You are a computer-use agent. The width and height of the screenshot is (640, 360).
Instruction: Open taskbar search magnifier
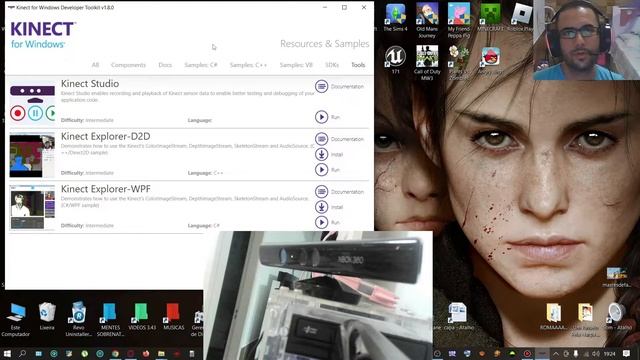click(22, 353)
